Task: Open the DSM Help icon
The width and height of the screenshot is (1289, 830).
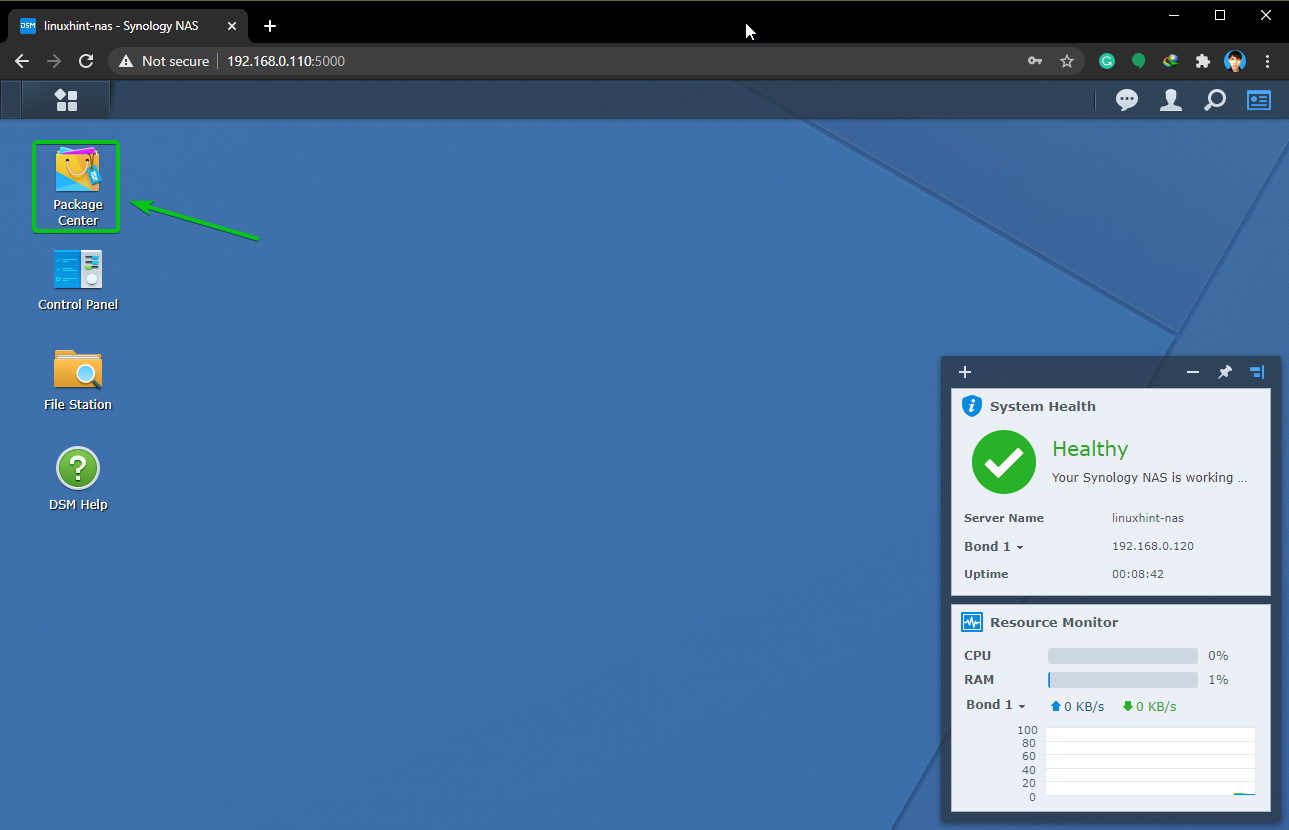Action: pos(78,480)
